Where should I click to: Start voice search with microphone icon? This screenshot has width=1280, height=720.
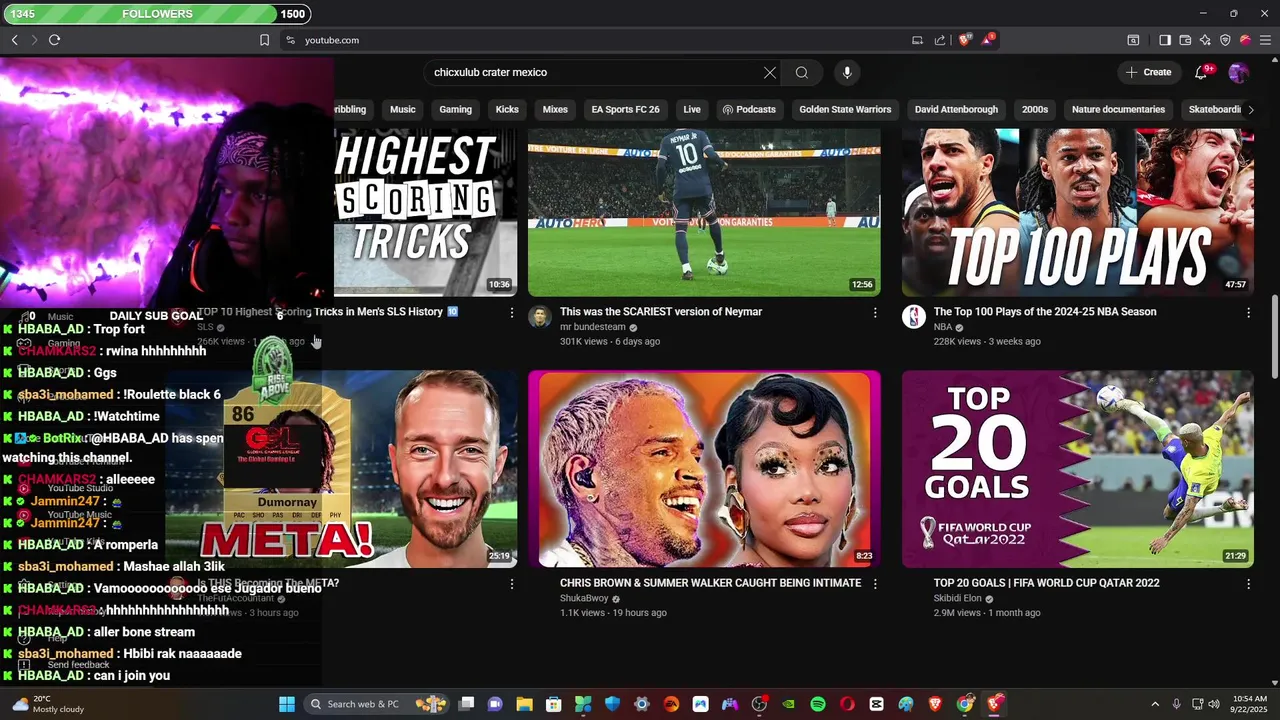point(847,72)
